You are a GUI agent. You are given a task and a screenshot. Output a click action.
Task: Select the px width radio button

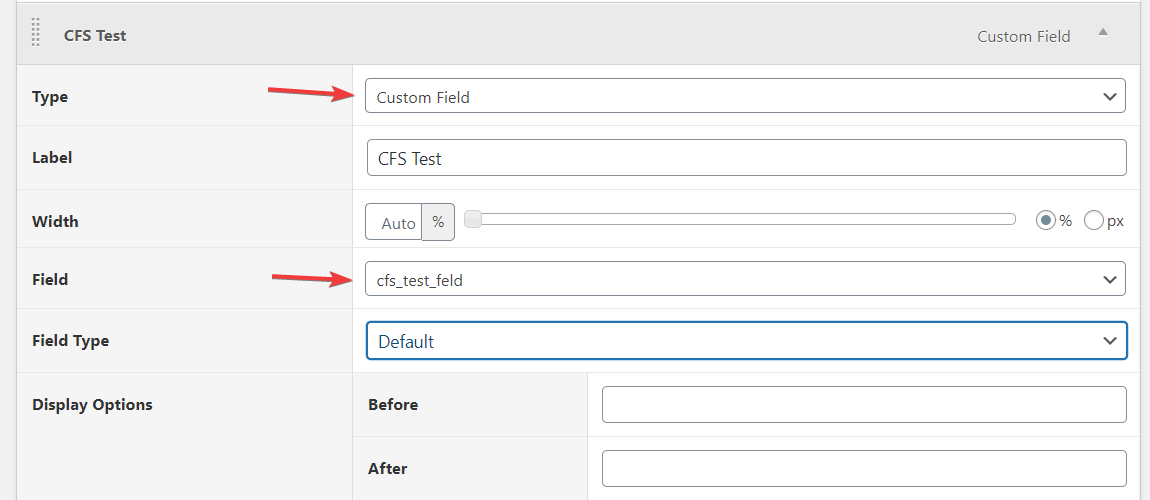coord(1094,221)
